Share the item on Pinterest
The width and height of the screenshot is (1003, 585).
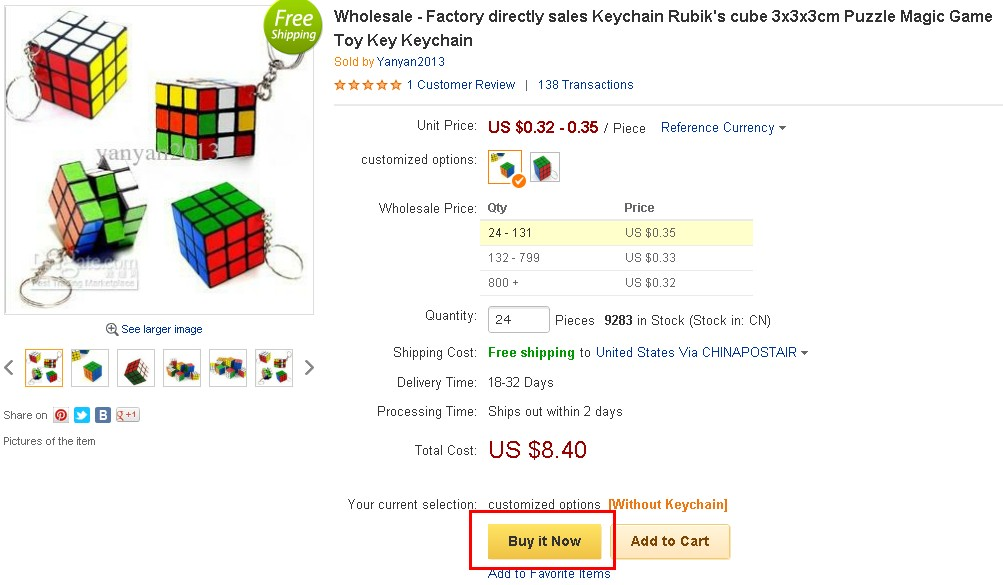click(62, 415)
